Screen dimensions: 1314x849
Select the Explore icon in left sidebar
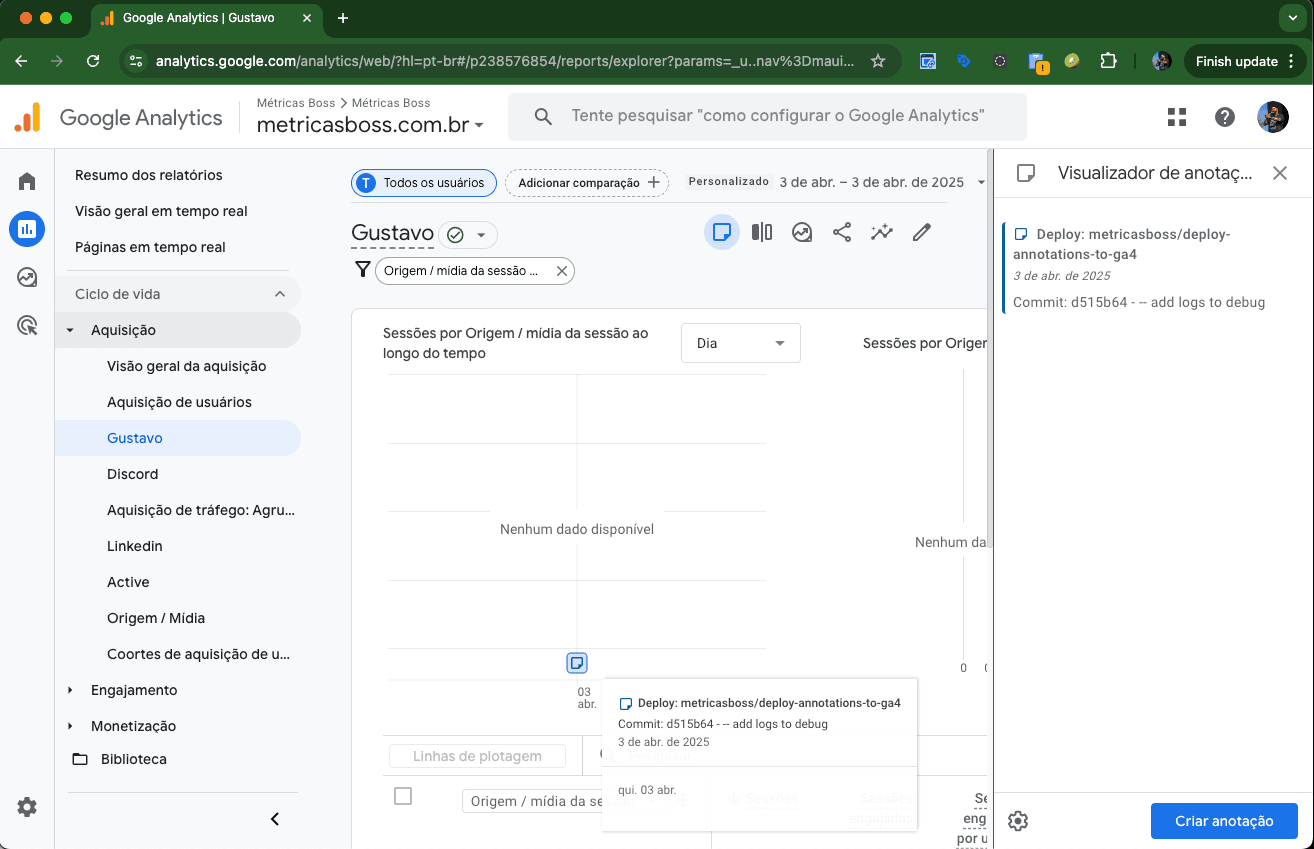(x=26, y=325)
